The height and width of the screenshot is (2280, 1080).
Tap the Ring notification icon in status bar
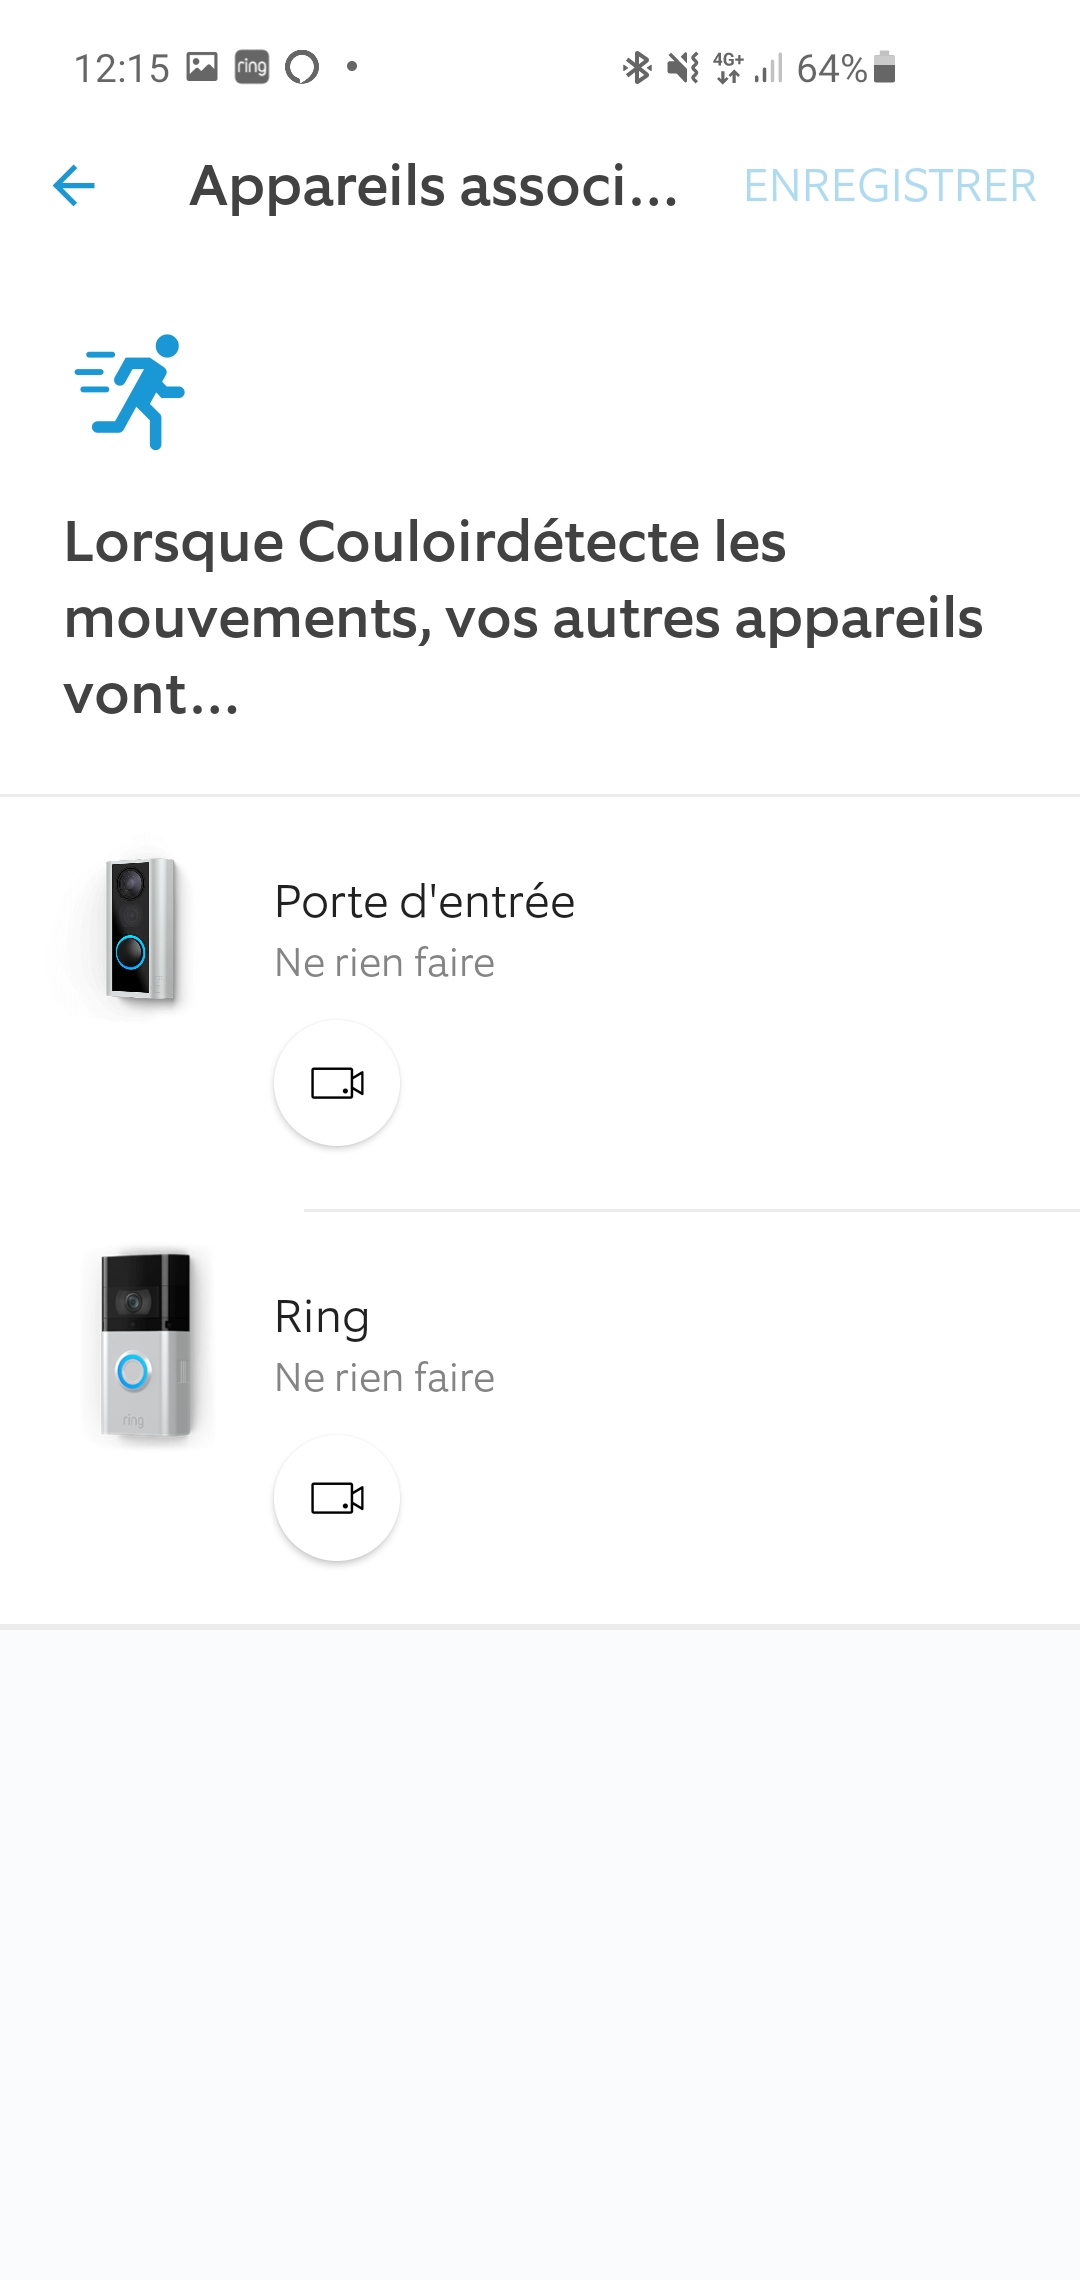252,67
